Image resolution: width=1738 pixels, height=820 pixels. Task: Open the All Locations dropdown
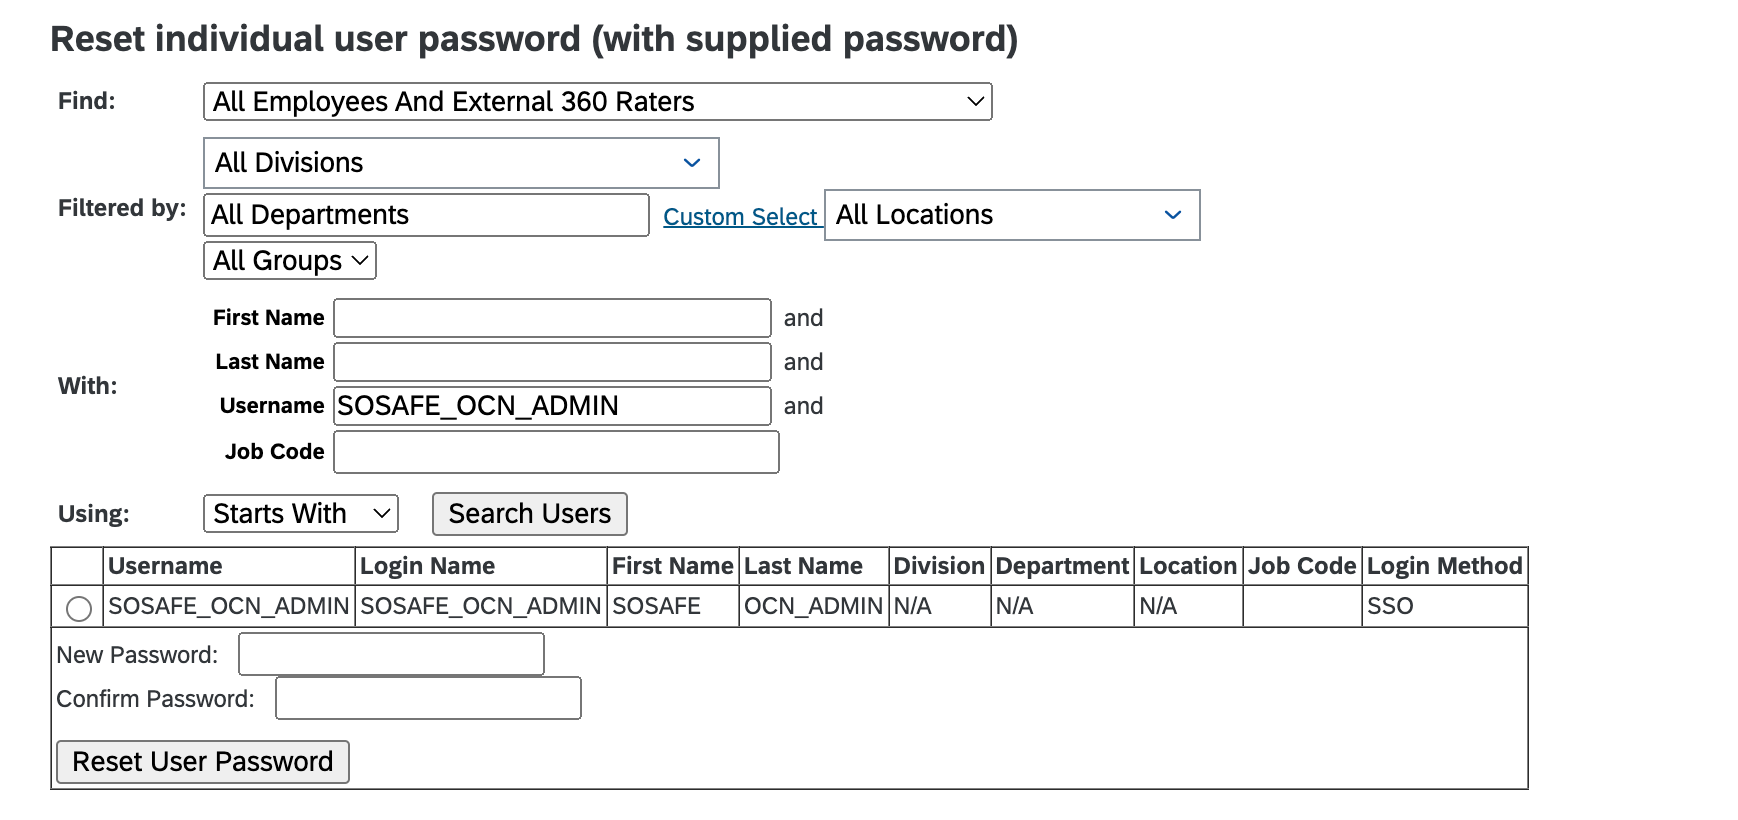(x=1011, y=215)
